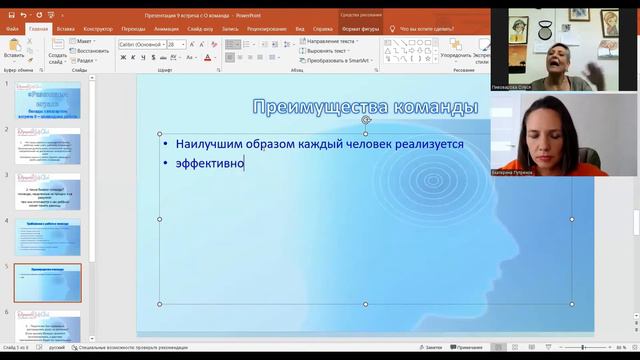
Task: Open the Раздел section dropdown
Action: [x=84, y=60]
